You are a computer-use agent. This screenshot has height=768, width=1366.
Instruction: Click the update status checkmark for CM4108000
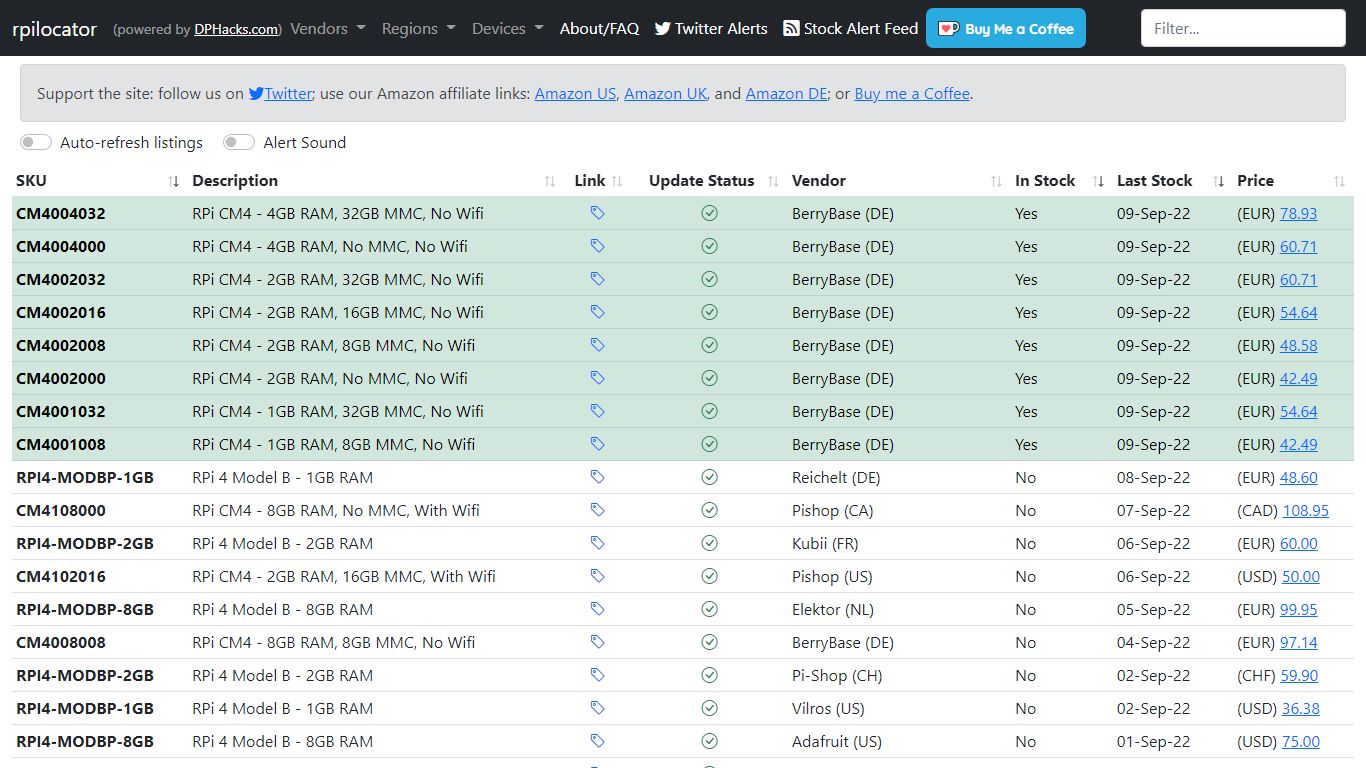click(709, 510)
